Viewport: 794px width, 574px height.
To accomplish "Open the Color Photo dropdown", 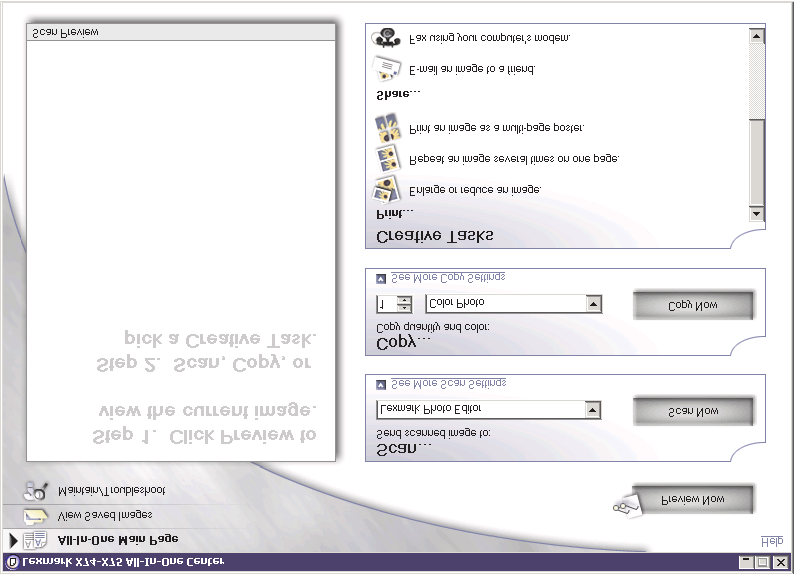I will pyautogui.click(x=513, y=304).
